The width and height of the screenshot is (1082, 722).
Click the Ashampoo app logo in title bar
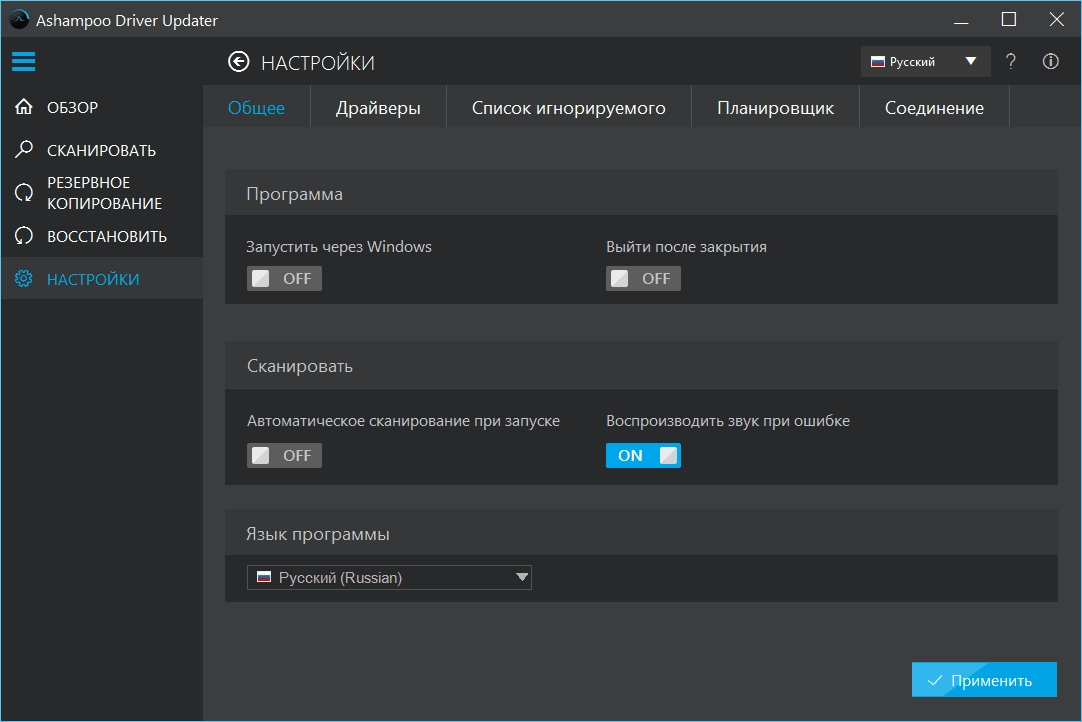pos(19,19)
